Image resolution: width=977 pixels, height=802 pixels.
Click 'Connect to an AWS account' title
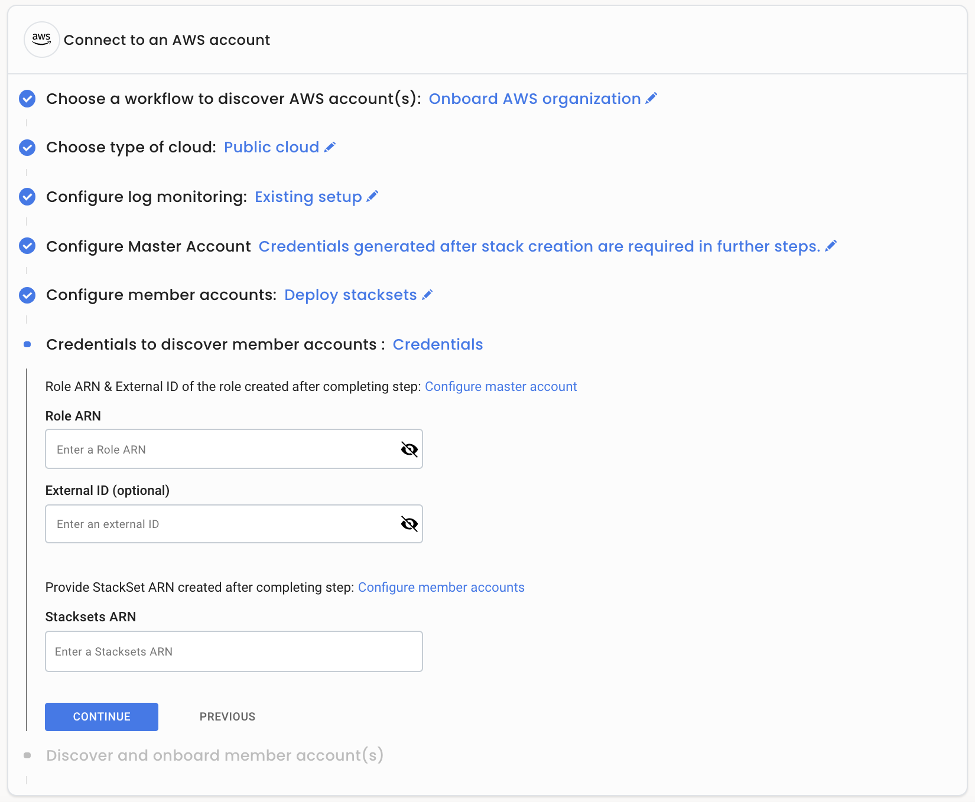[167, 40]
